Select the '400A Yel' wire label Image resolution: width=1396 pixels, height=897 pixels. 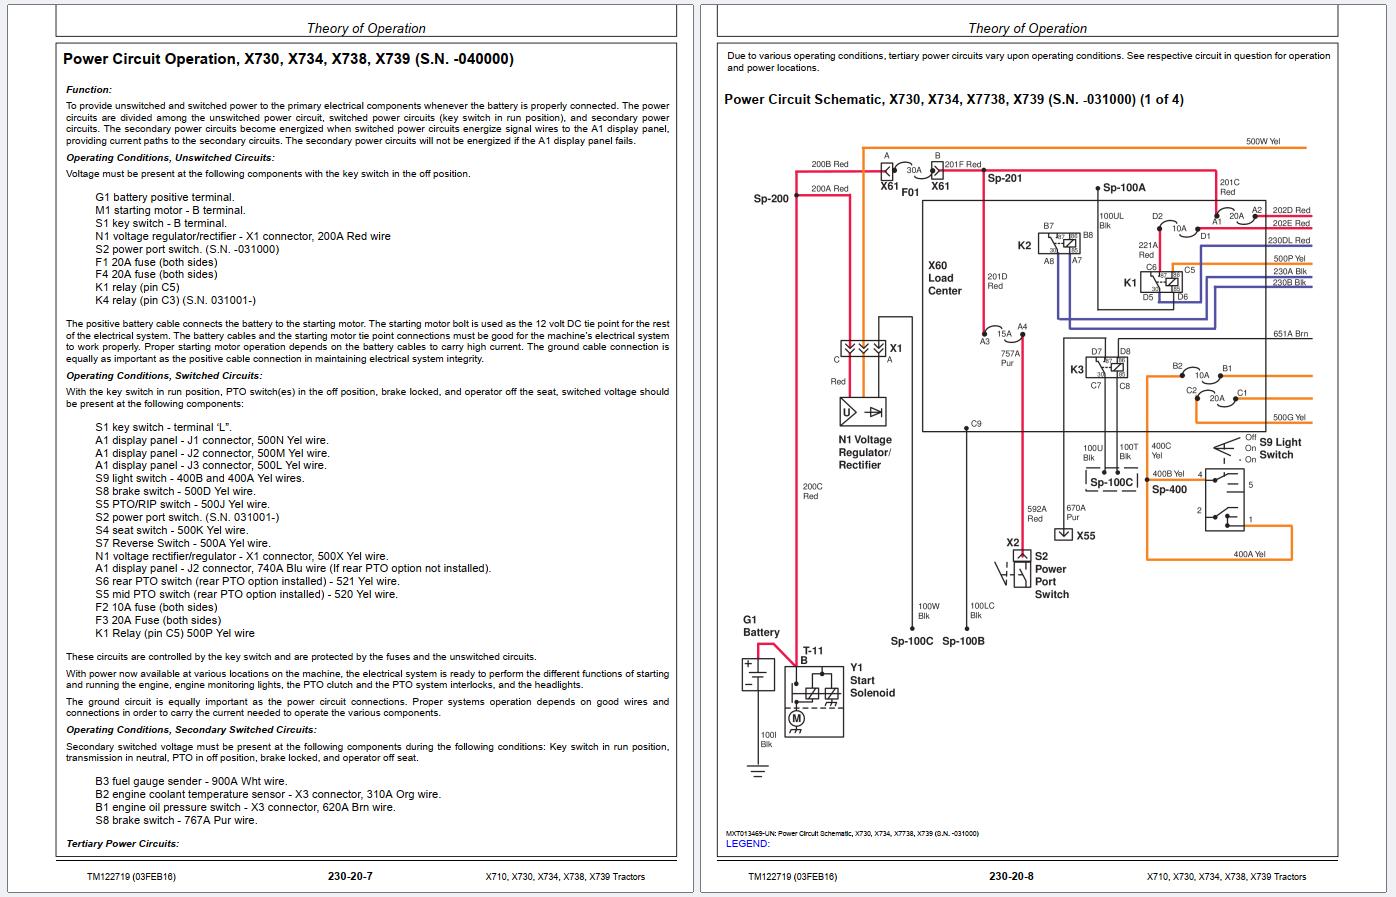click(x=1249, y=554)
